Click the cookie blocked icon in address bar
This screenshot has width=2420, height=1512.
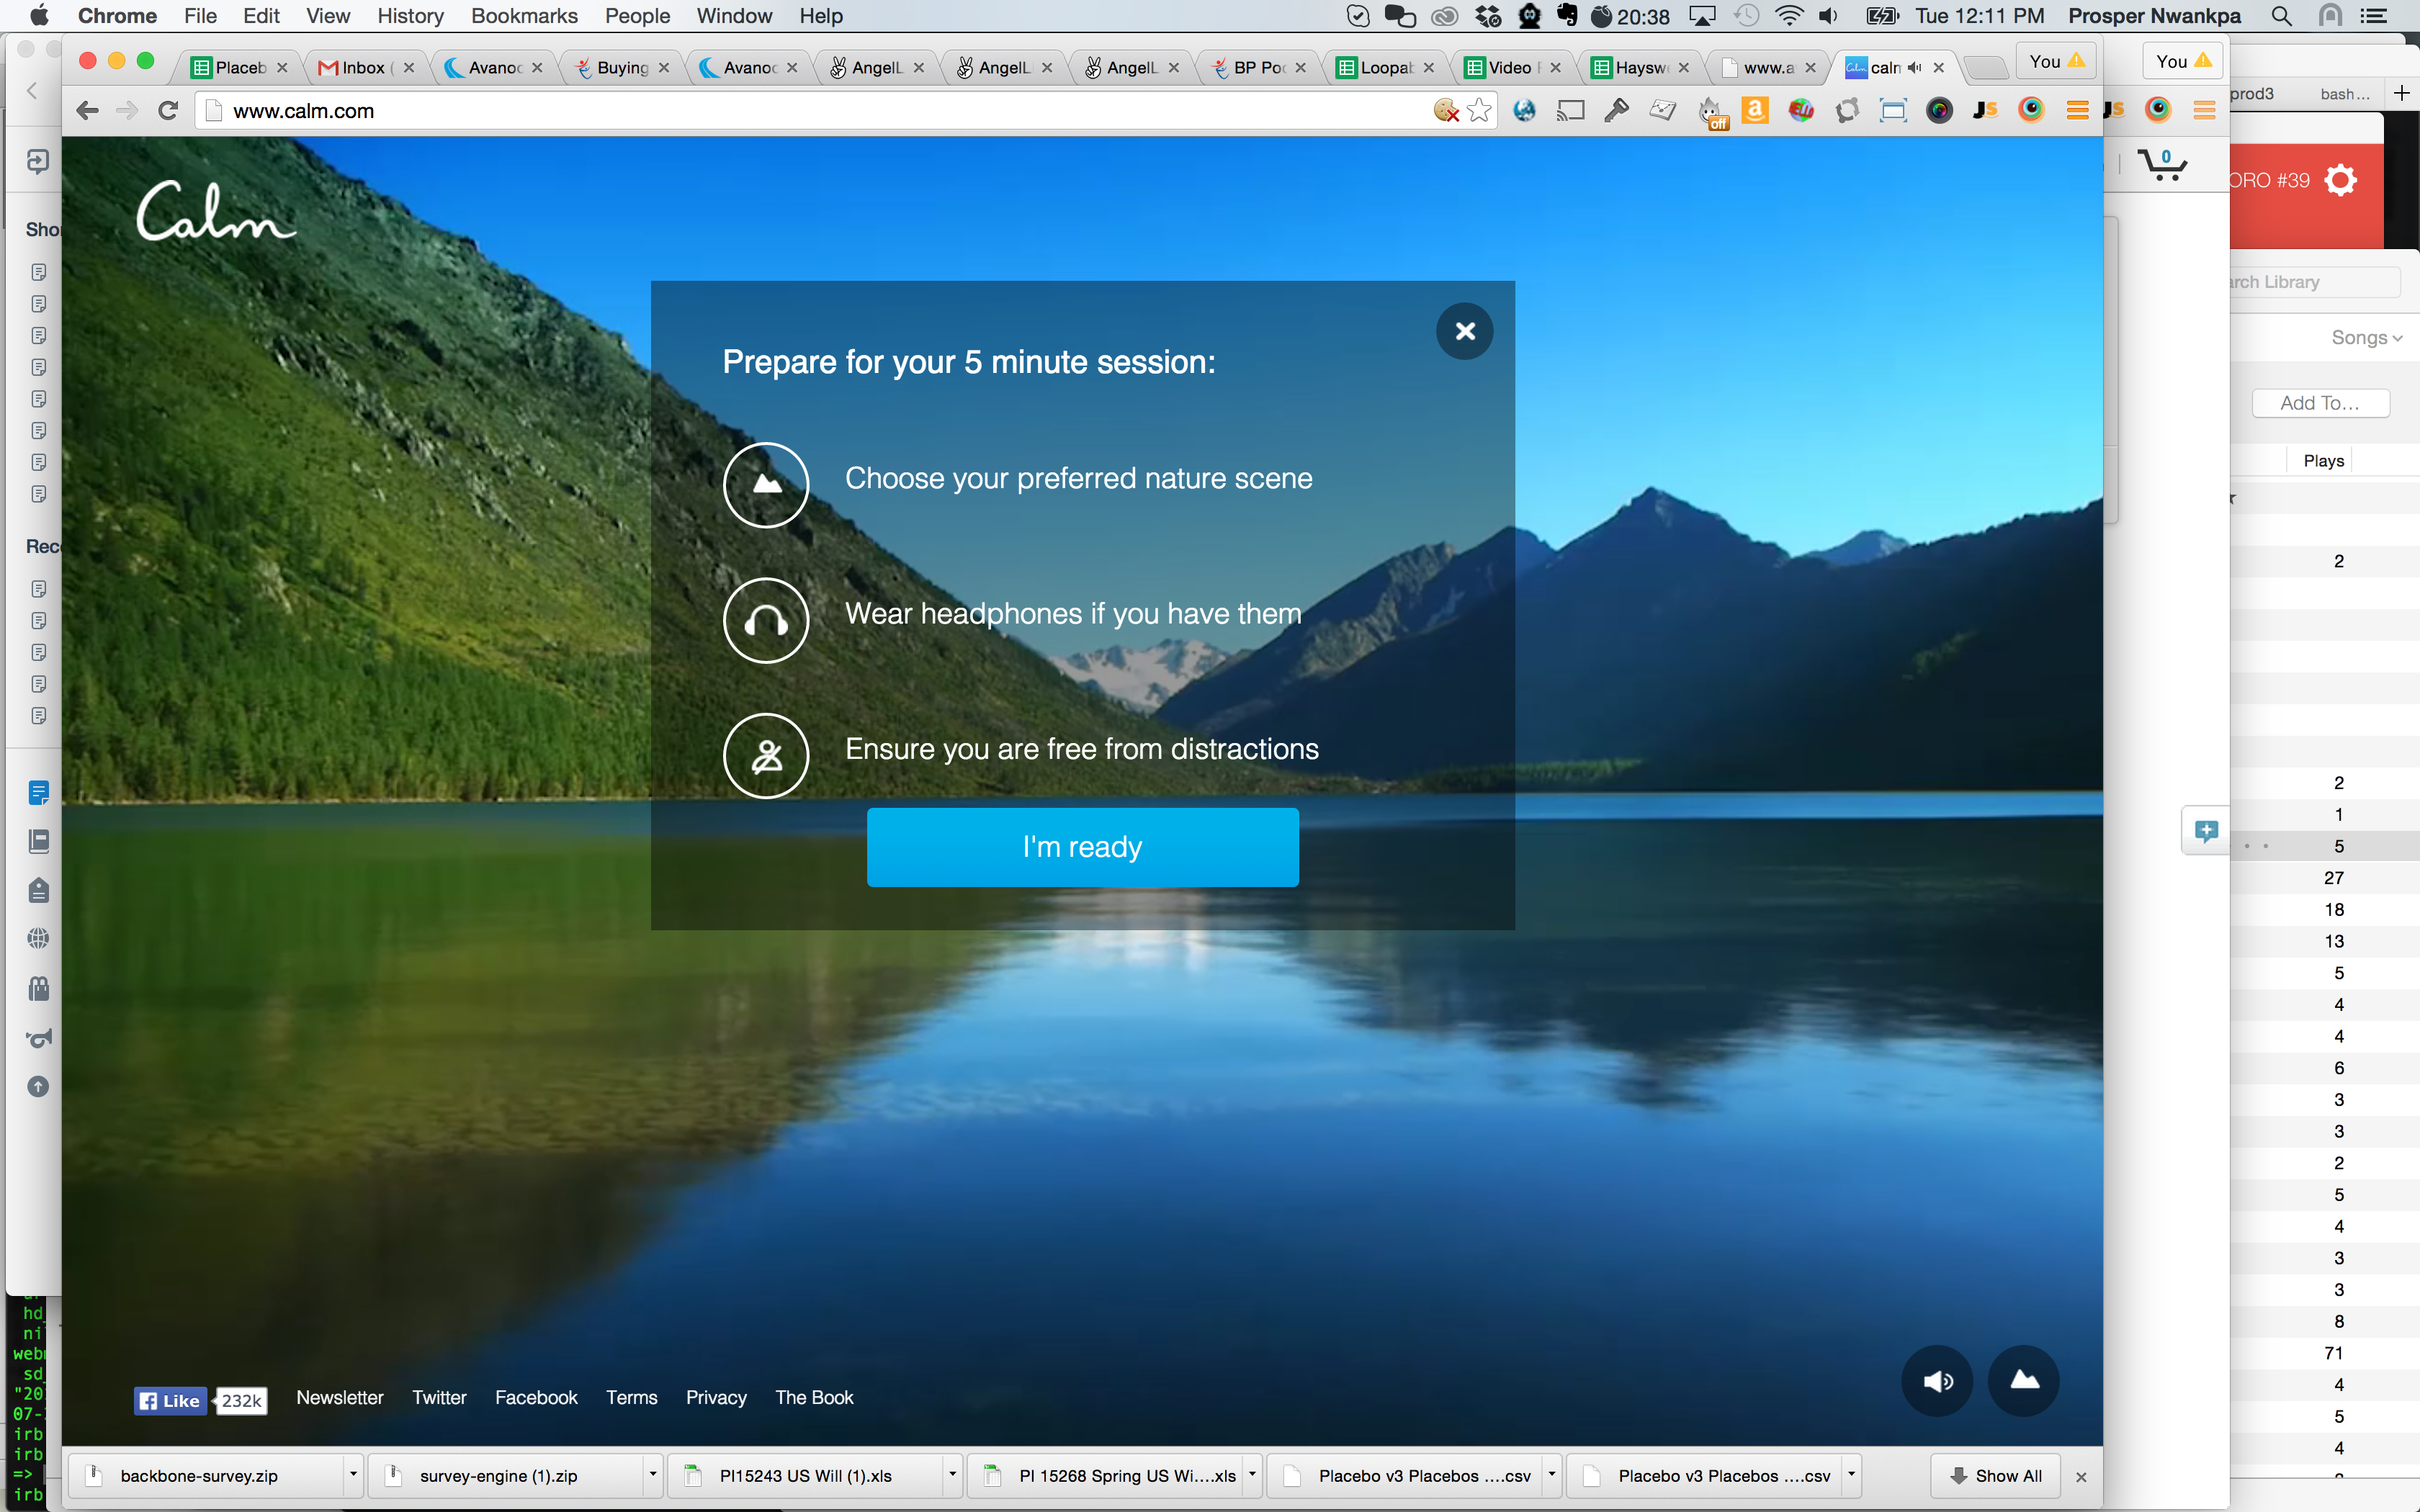1446,111
